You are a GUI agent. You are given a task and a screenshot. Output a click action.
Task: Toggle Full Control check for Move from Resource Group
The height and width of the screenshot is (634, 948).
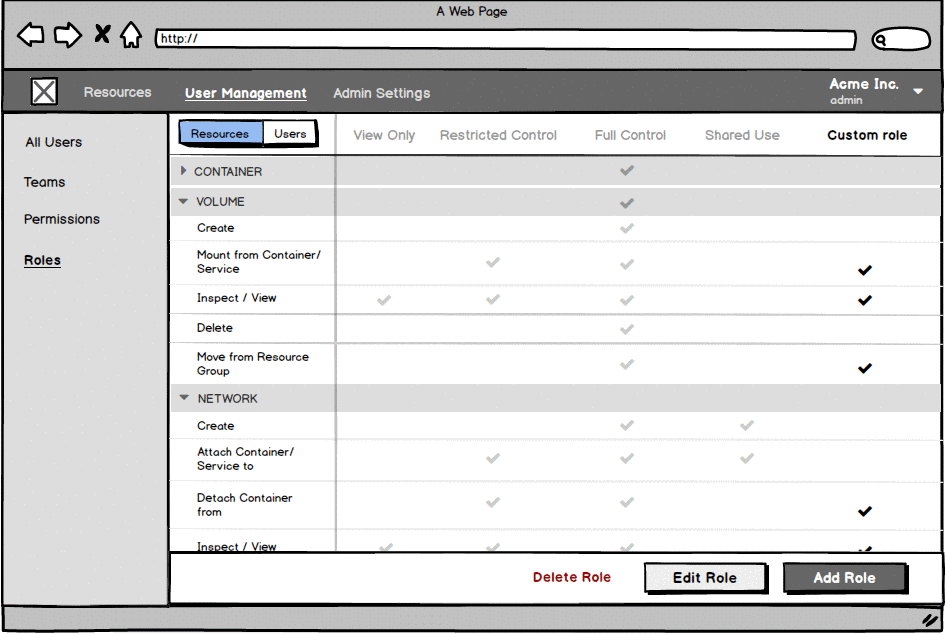(627, 364)
